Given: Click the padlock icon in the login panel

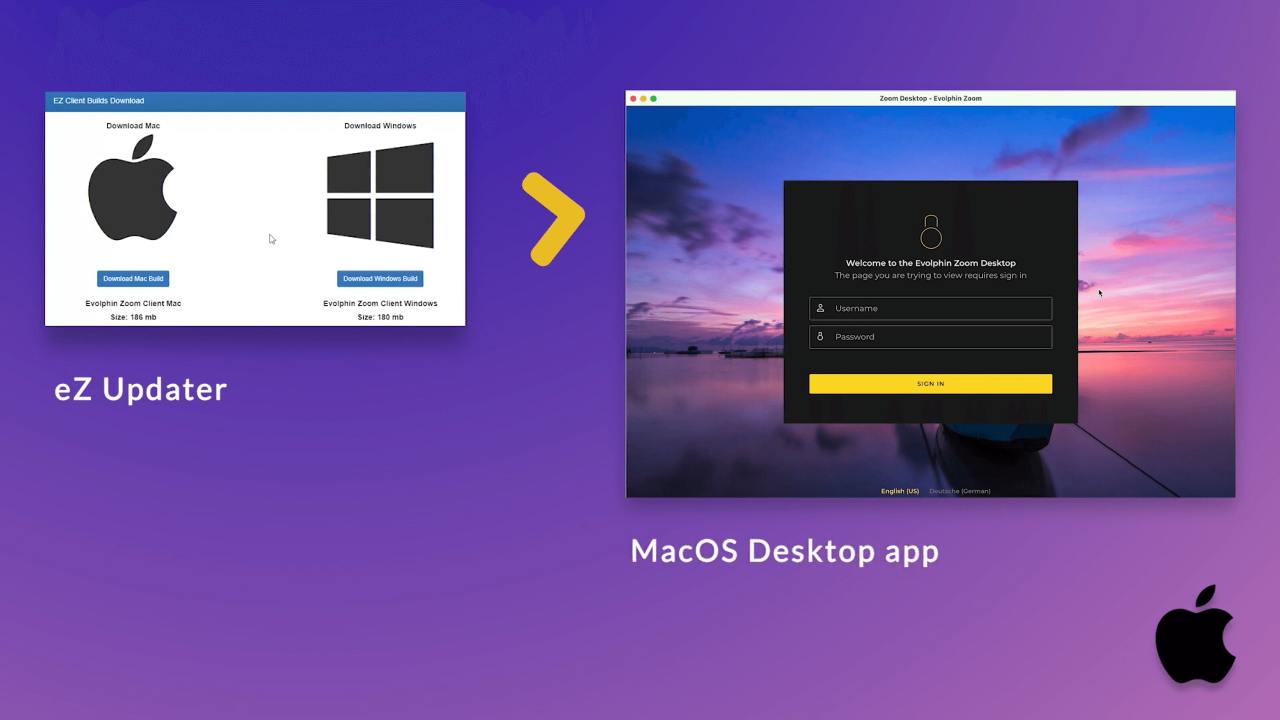Looking at the screenshot, I should [931, 231].
